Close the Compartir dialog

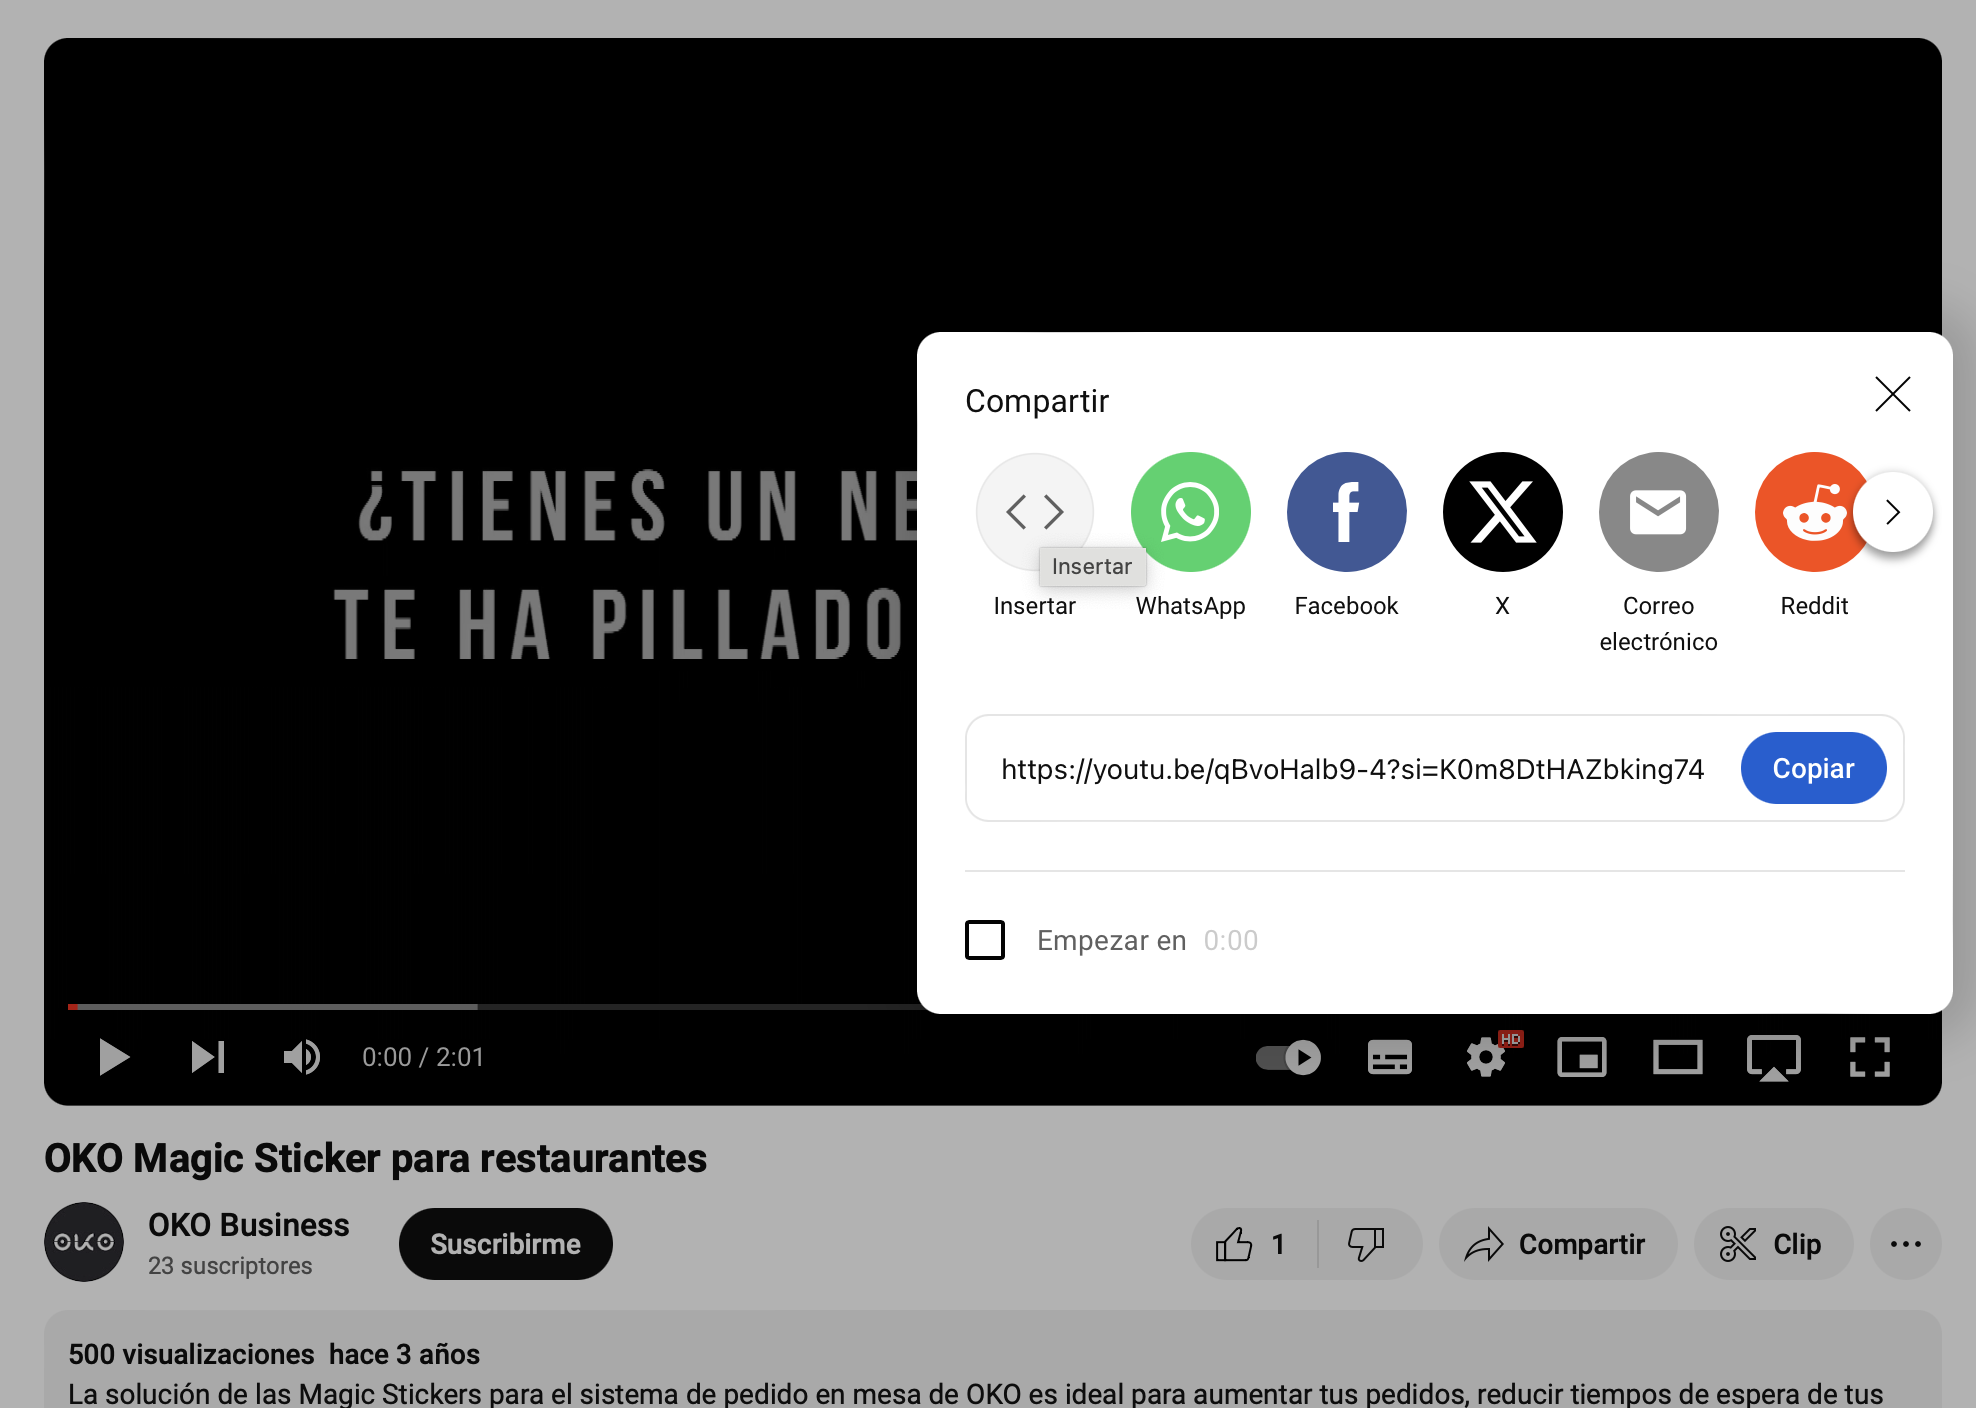[x=1892, y=394]
